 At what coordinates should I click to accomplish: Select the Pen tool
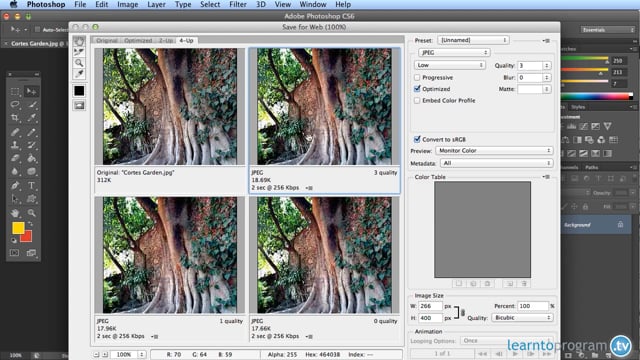(15, 185)
